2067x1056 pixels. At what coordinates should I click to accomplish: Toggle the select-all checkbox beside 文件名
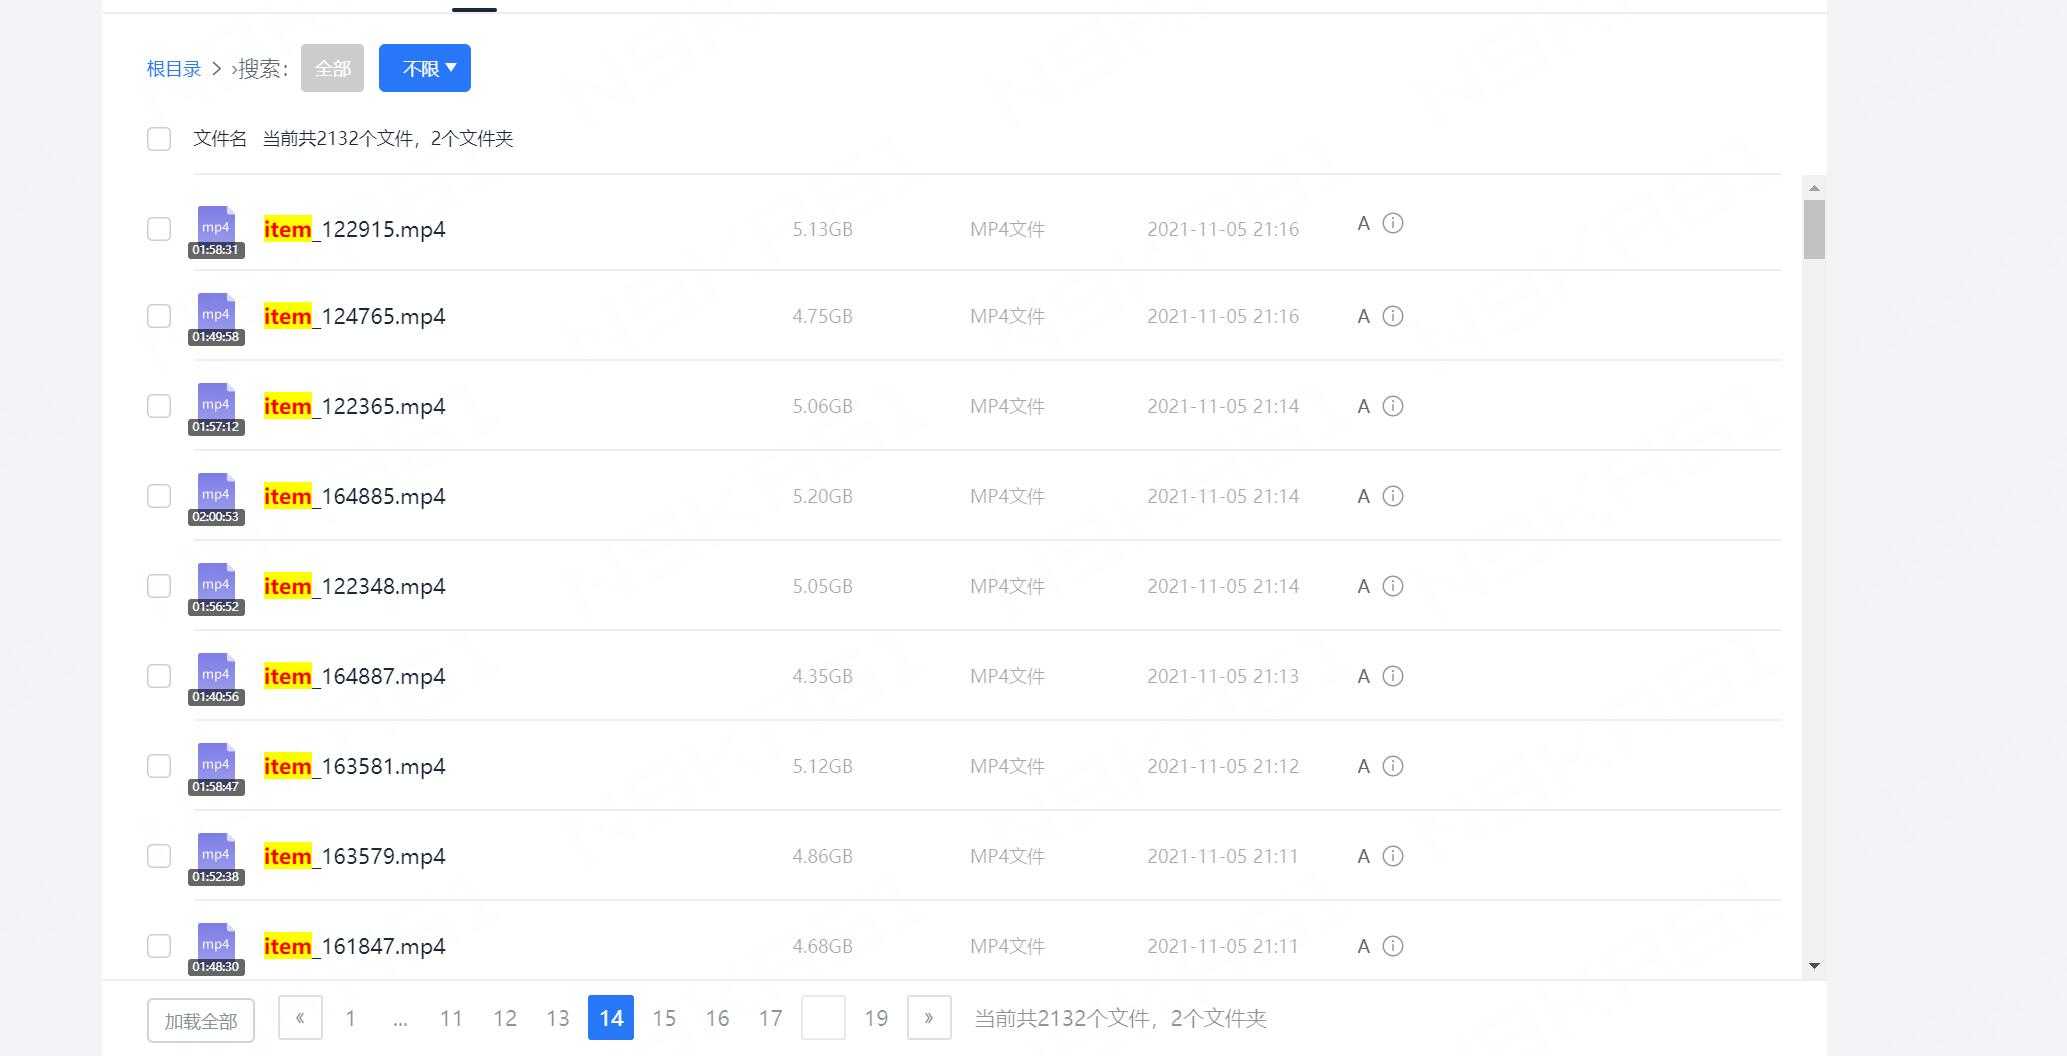pyautogui.click(x=159, y=139)
